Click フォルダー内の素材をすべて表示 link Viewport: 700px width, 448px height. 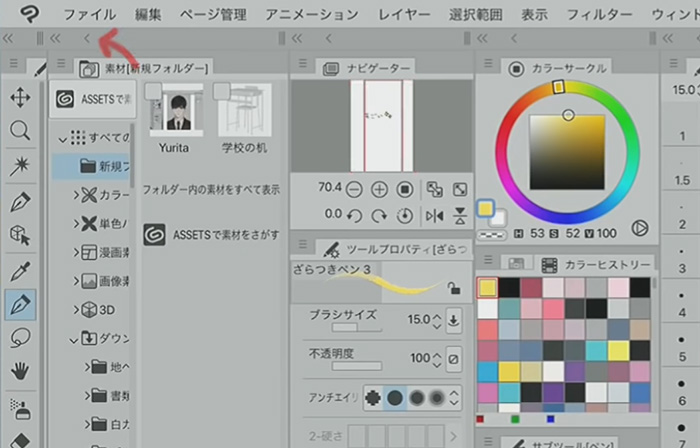(x=211, y=189)
